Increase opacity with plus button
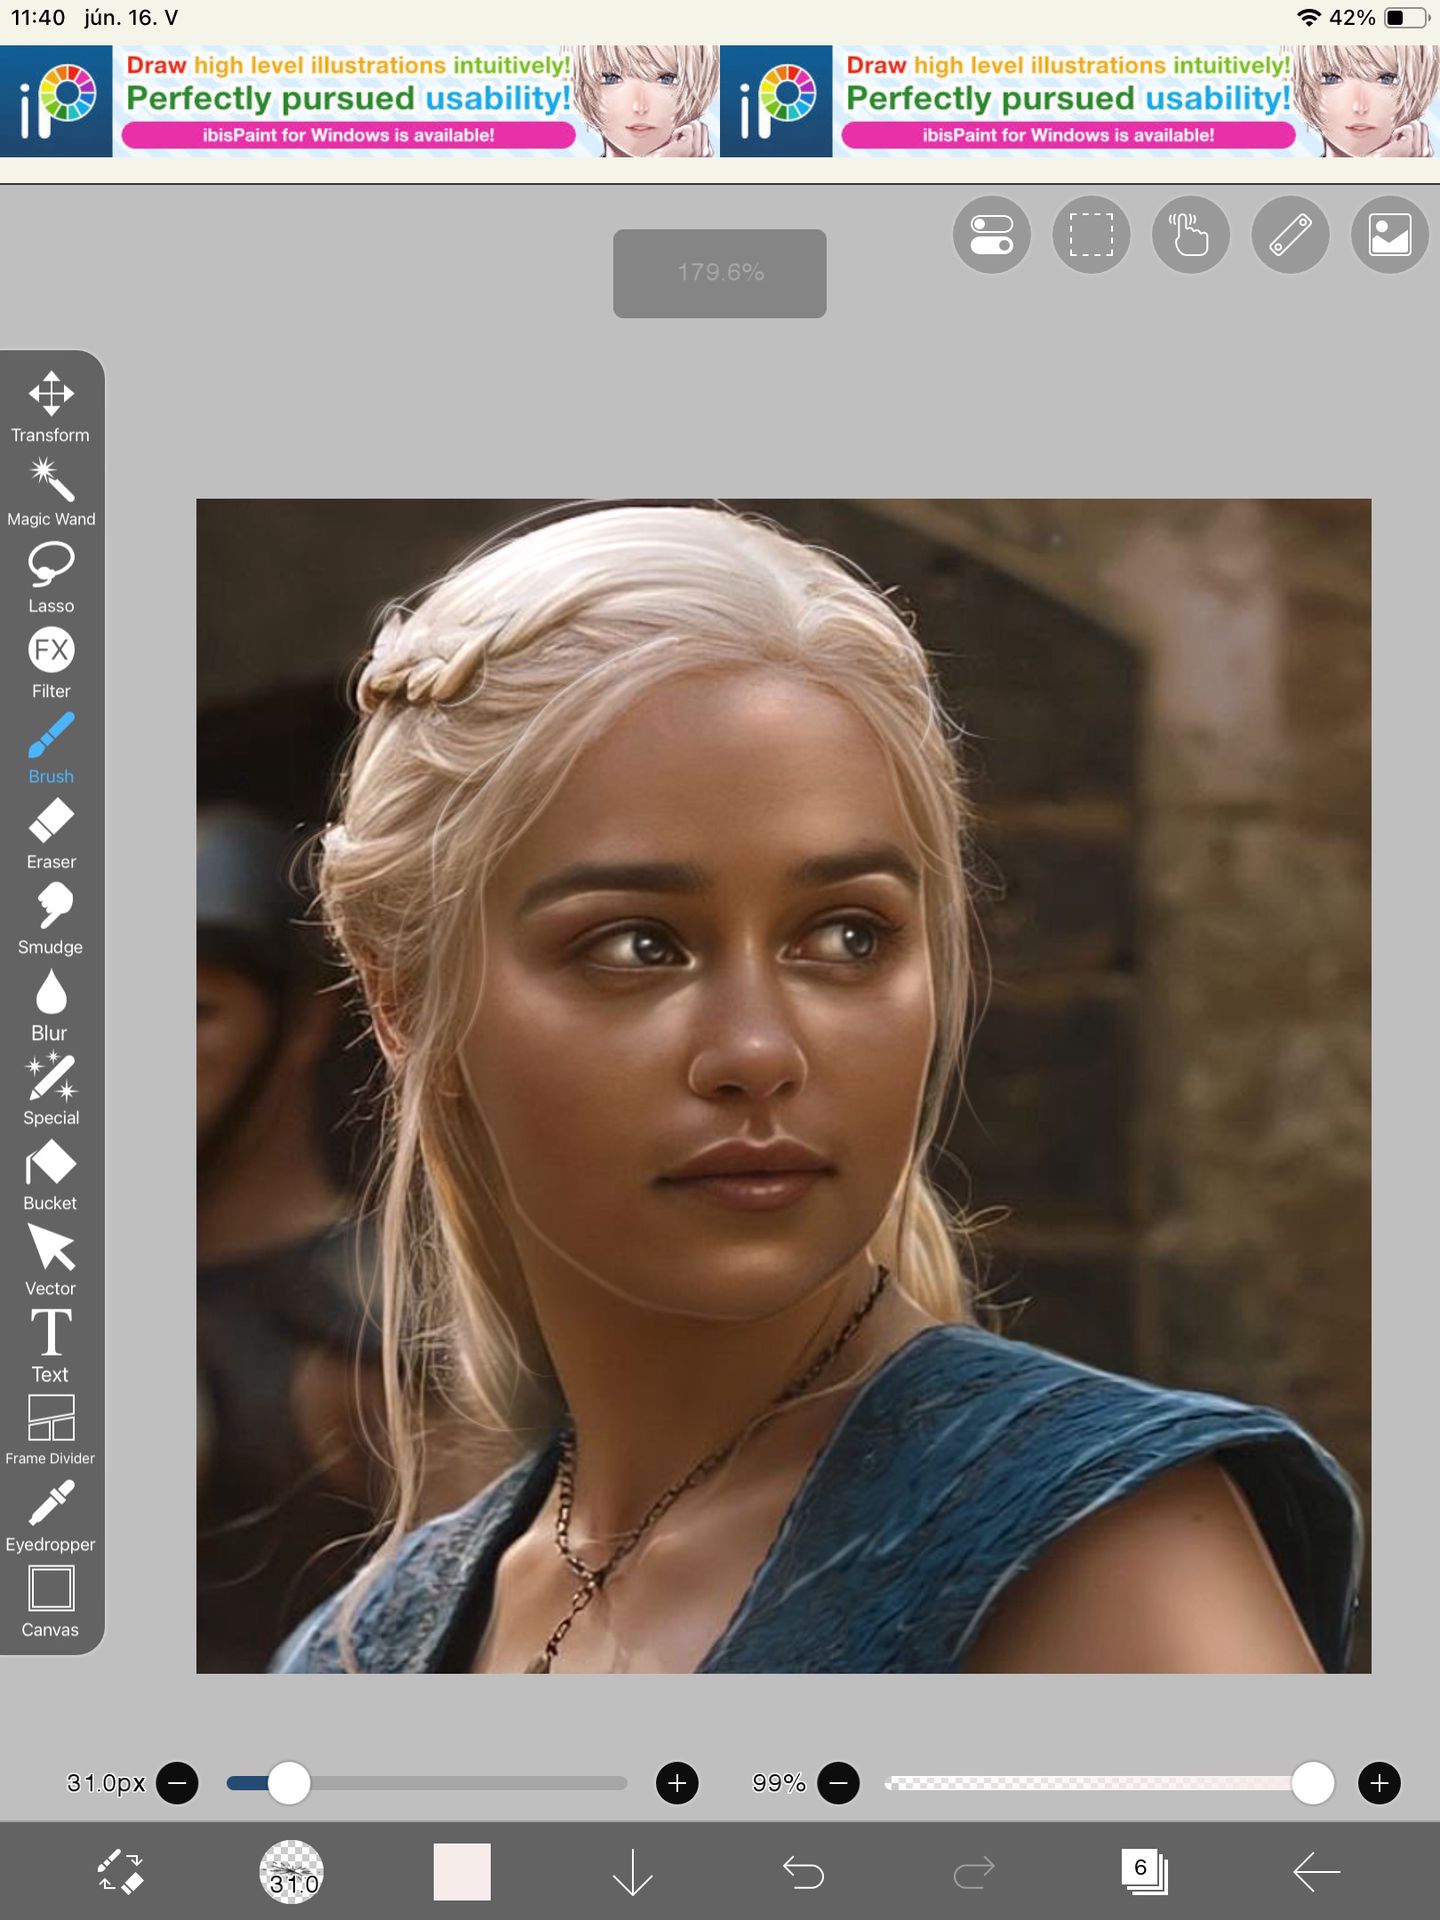The image size is (1440, 1920). [x=1379, y=1783]
